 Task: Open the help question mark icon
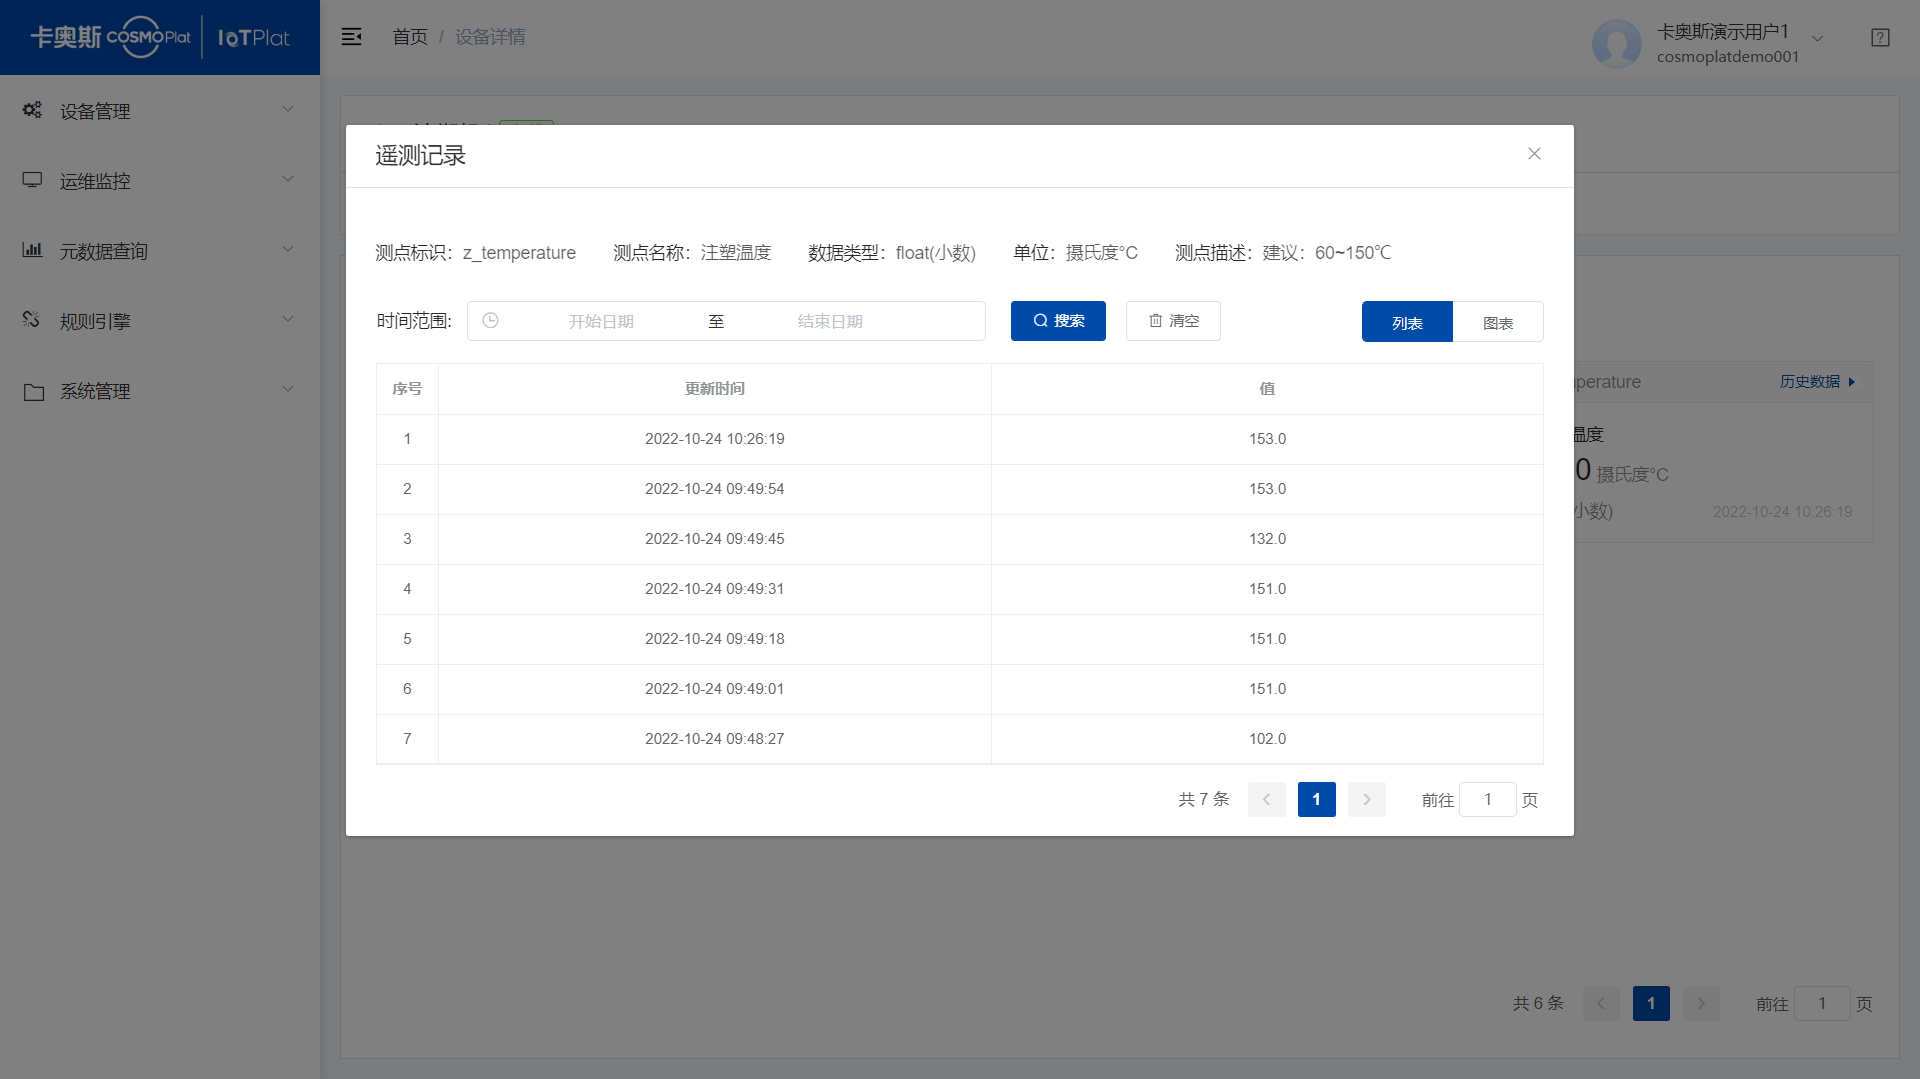[1880, 37]
